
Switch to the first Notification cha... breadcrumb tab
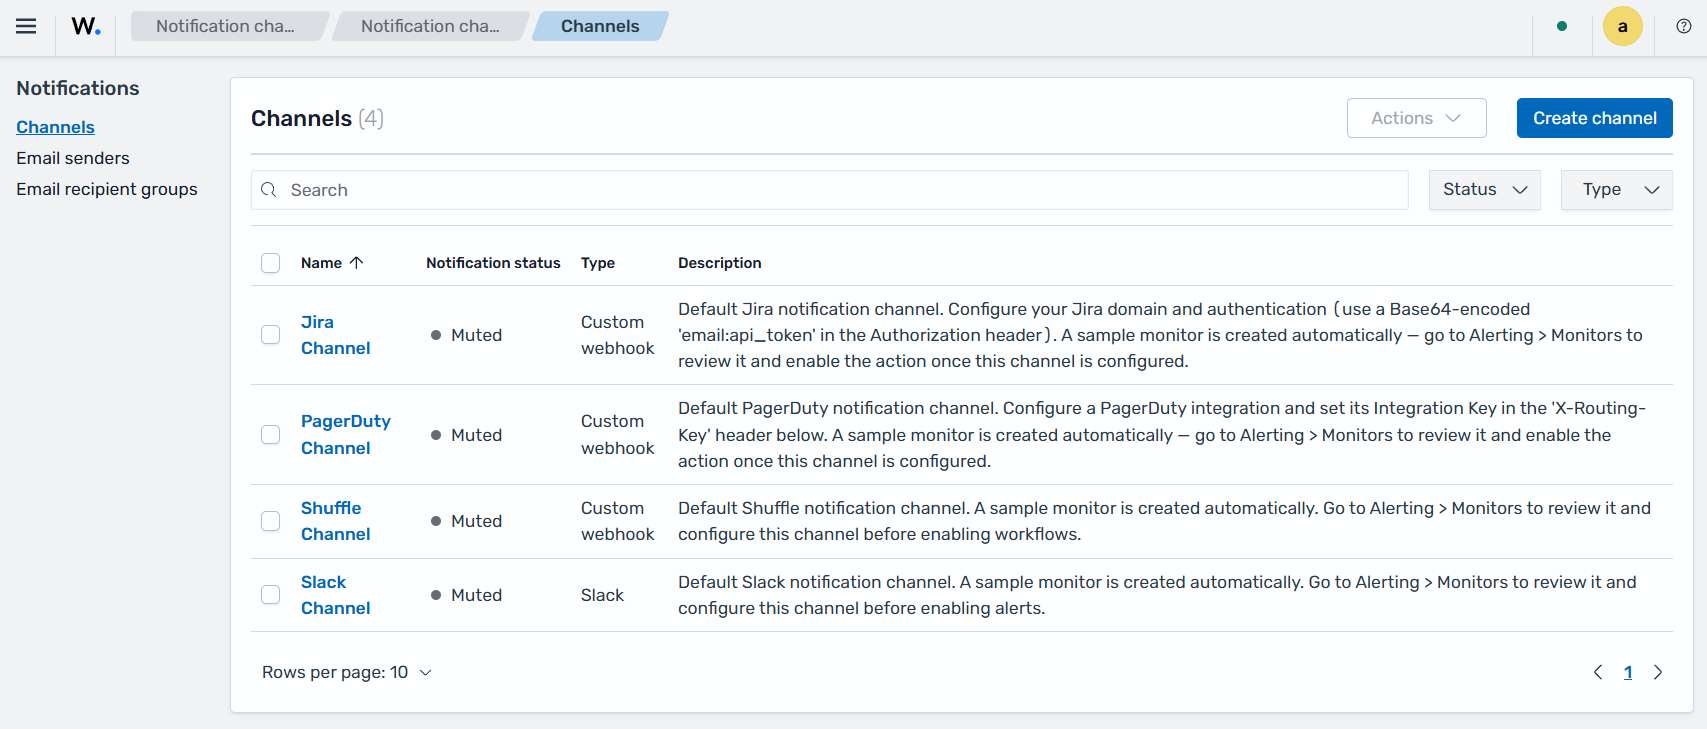(226, 26)
